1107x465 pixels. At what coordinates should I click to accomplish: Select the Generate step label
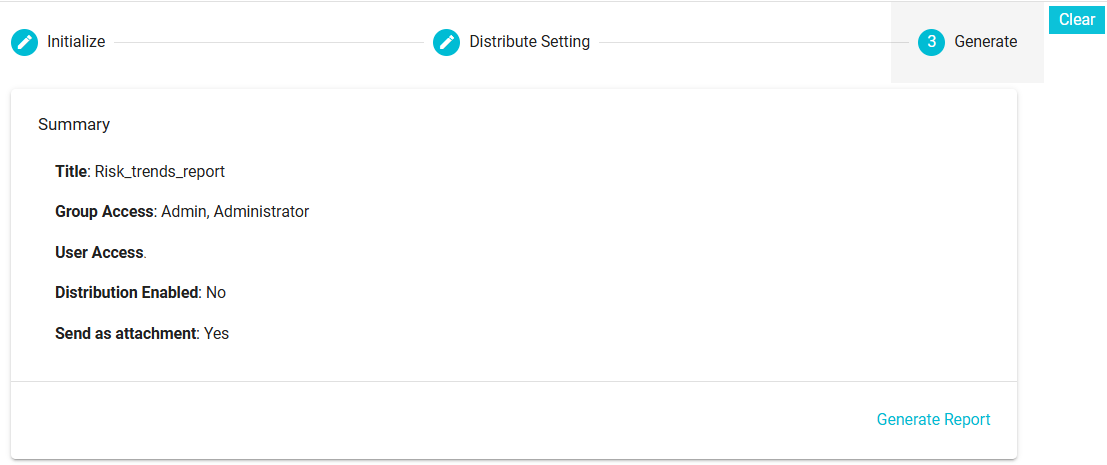tap(986, 42)
